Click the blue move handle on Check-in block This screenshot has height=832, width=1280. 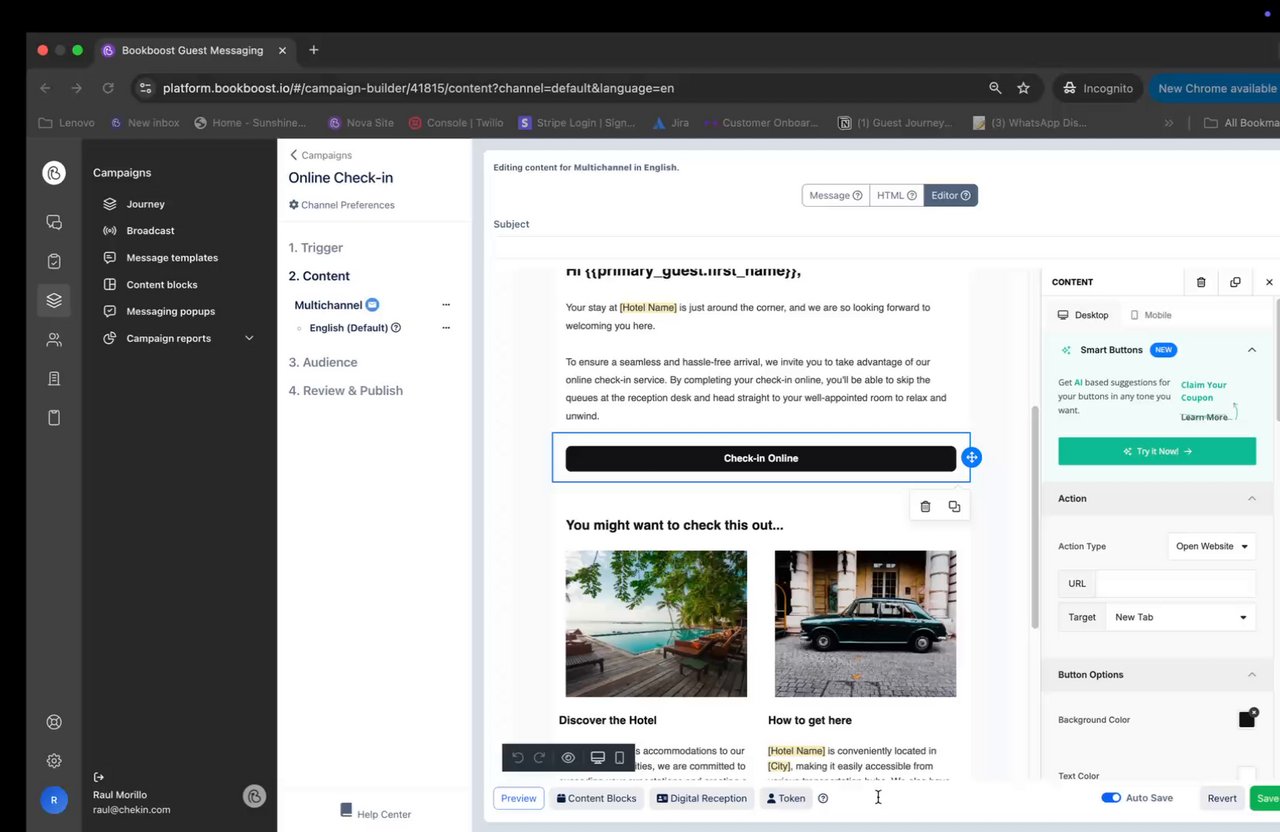tap(971, 458)
